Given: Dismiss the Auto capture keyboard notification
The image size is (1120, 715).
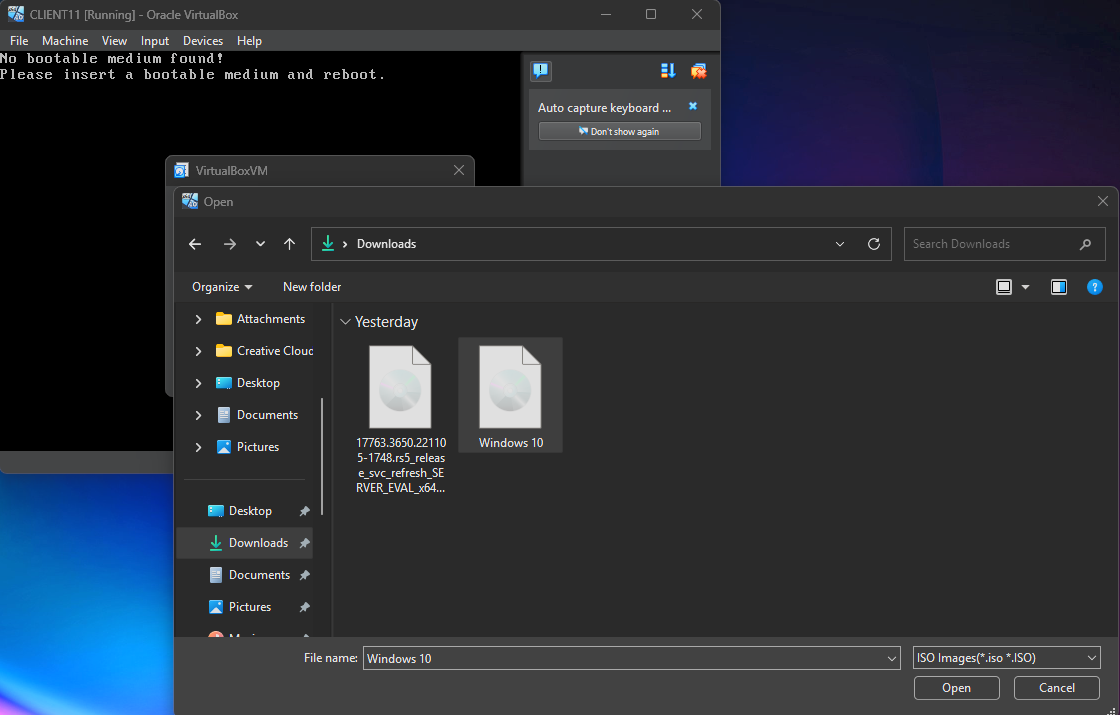Looking at the screenshot, I should pos(692,106).
